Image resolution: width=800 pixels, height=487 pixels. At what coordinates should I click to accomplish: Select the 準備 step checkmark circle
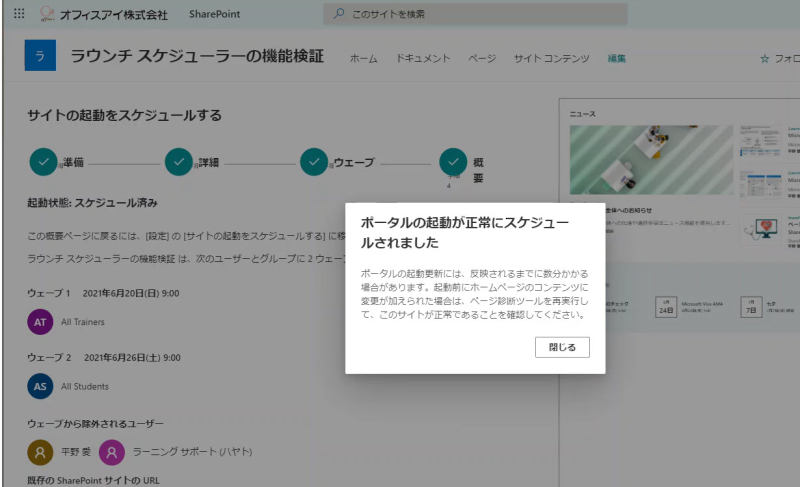click(43, 162)
